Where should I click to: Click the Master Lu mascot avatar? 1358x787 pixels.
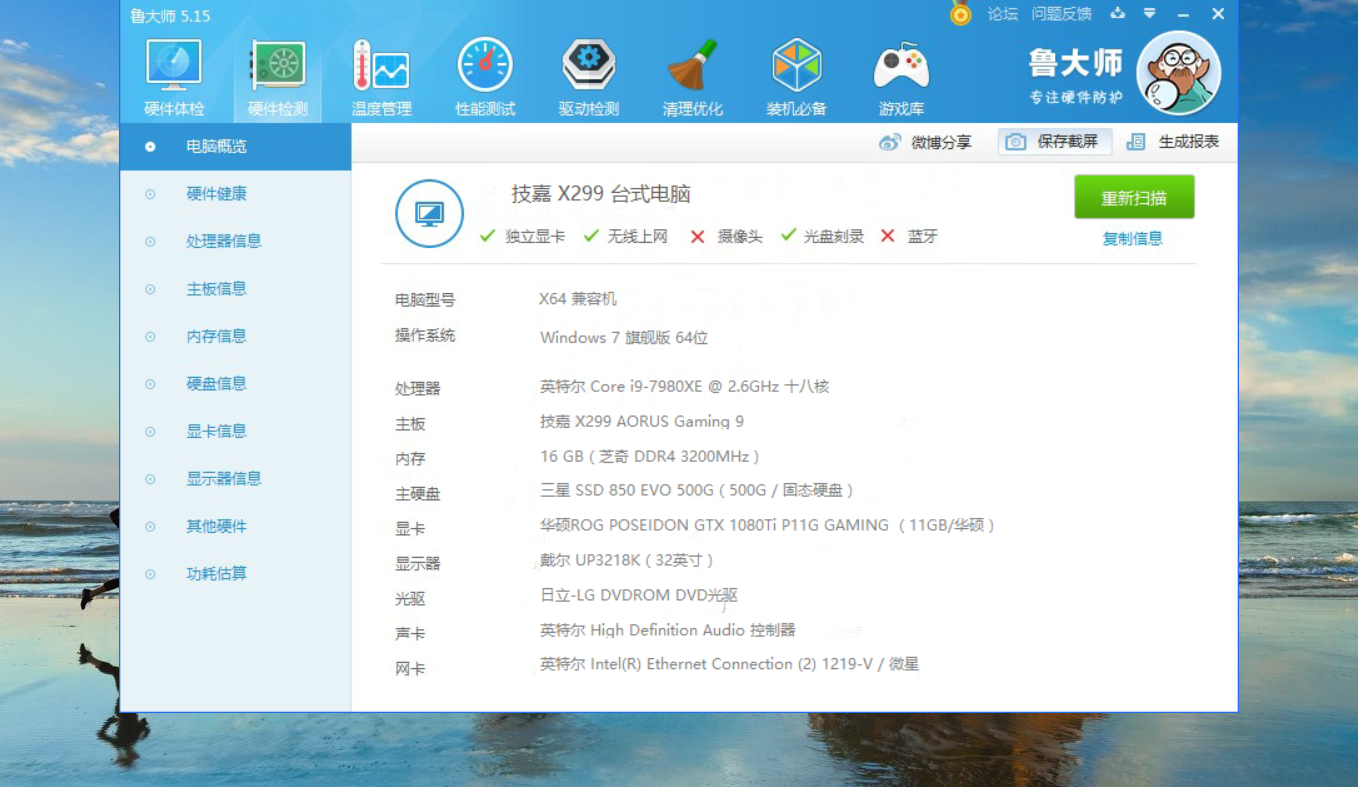tap(1179, 73)
